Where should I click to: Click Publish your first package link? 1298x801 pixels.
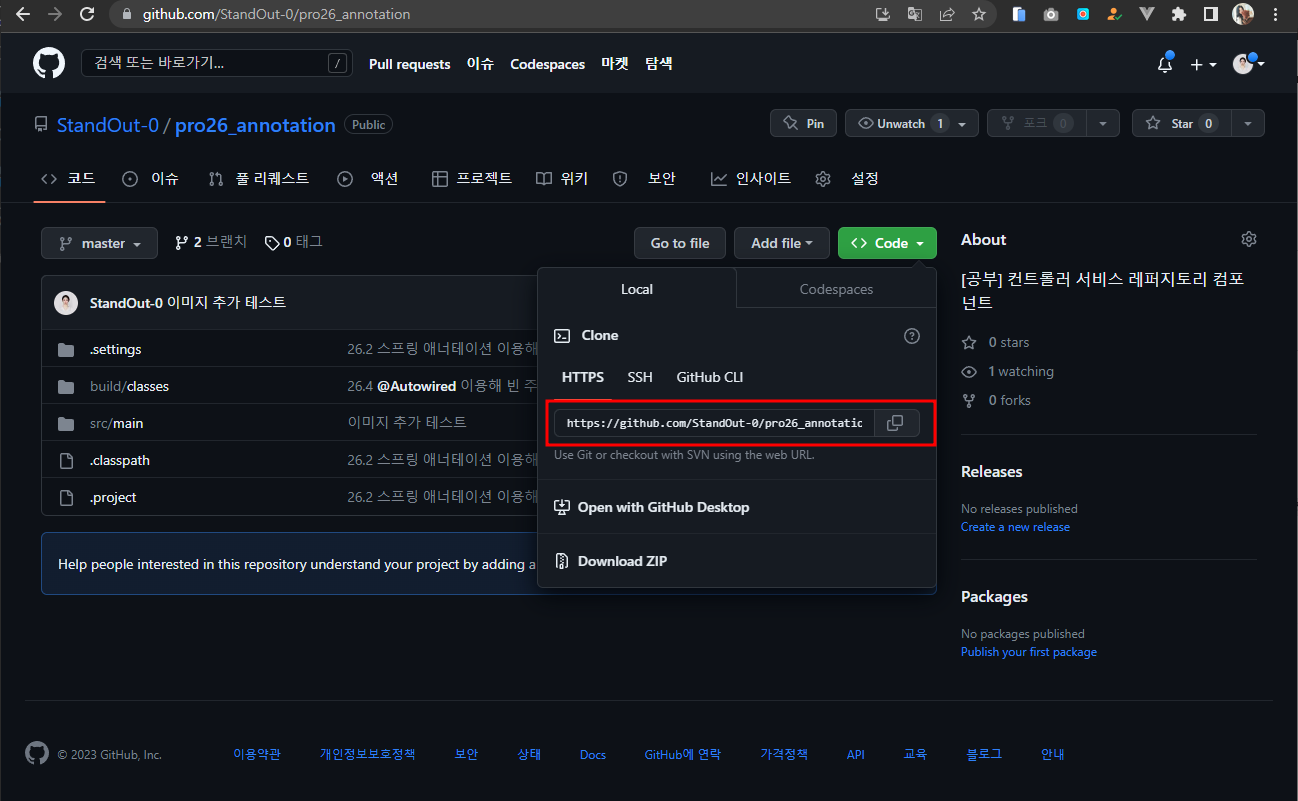(1029, 652)
